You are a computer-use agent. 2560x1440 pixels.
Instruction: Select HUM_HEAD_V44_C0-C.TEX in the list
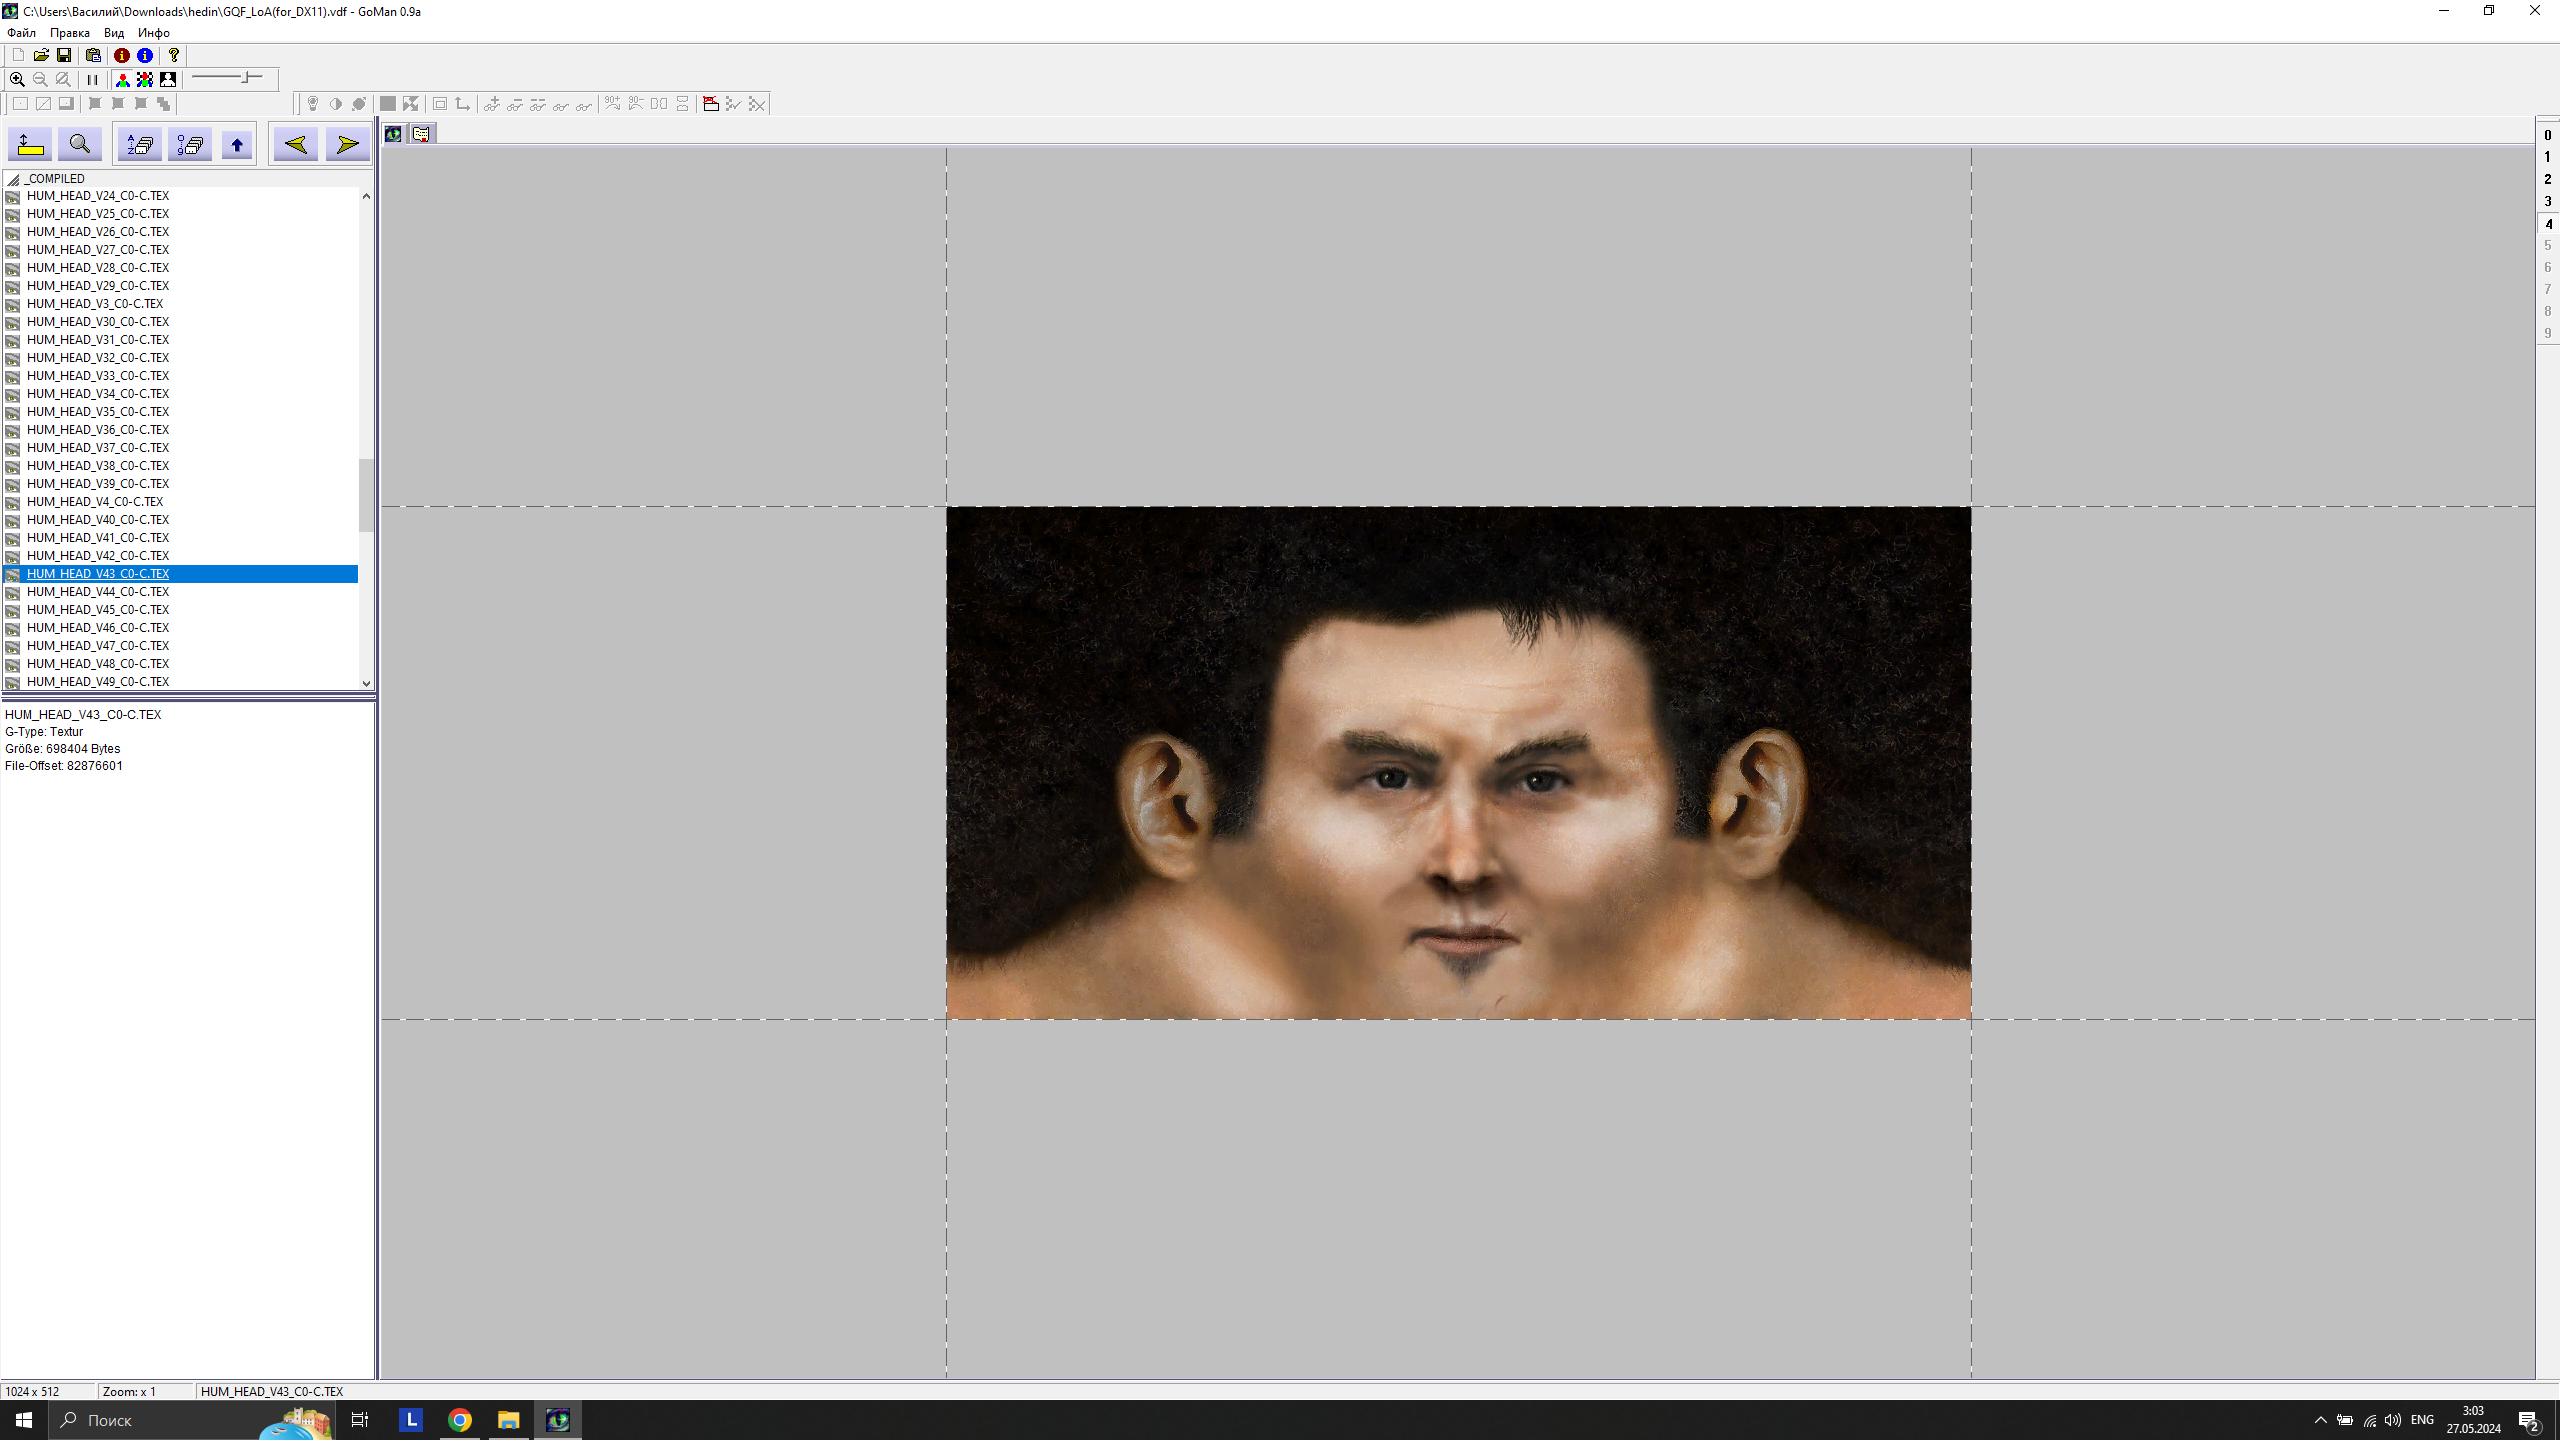[x=98, y=592]
